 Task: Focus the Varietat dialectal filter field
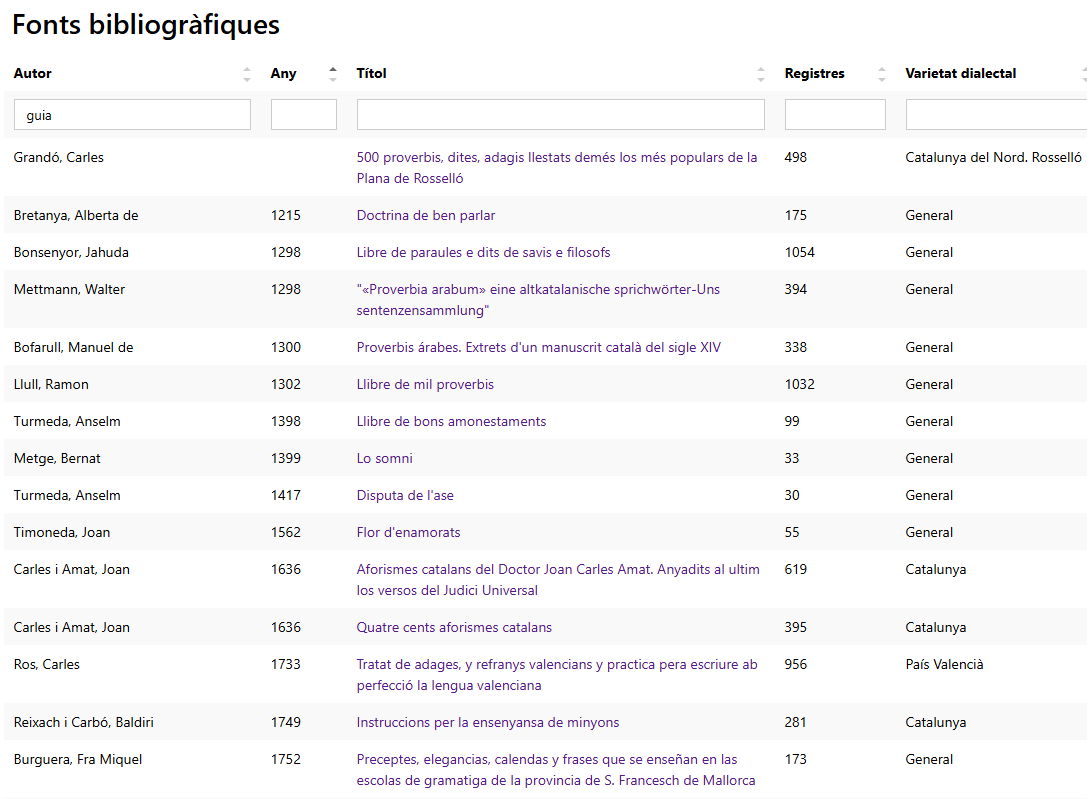click(x=996, y=114)
